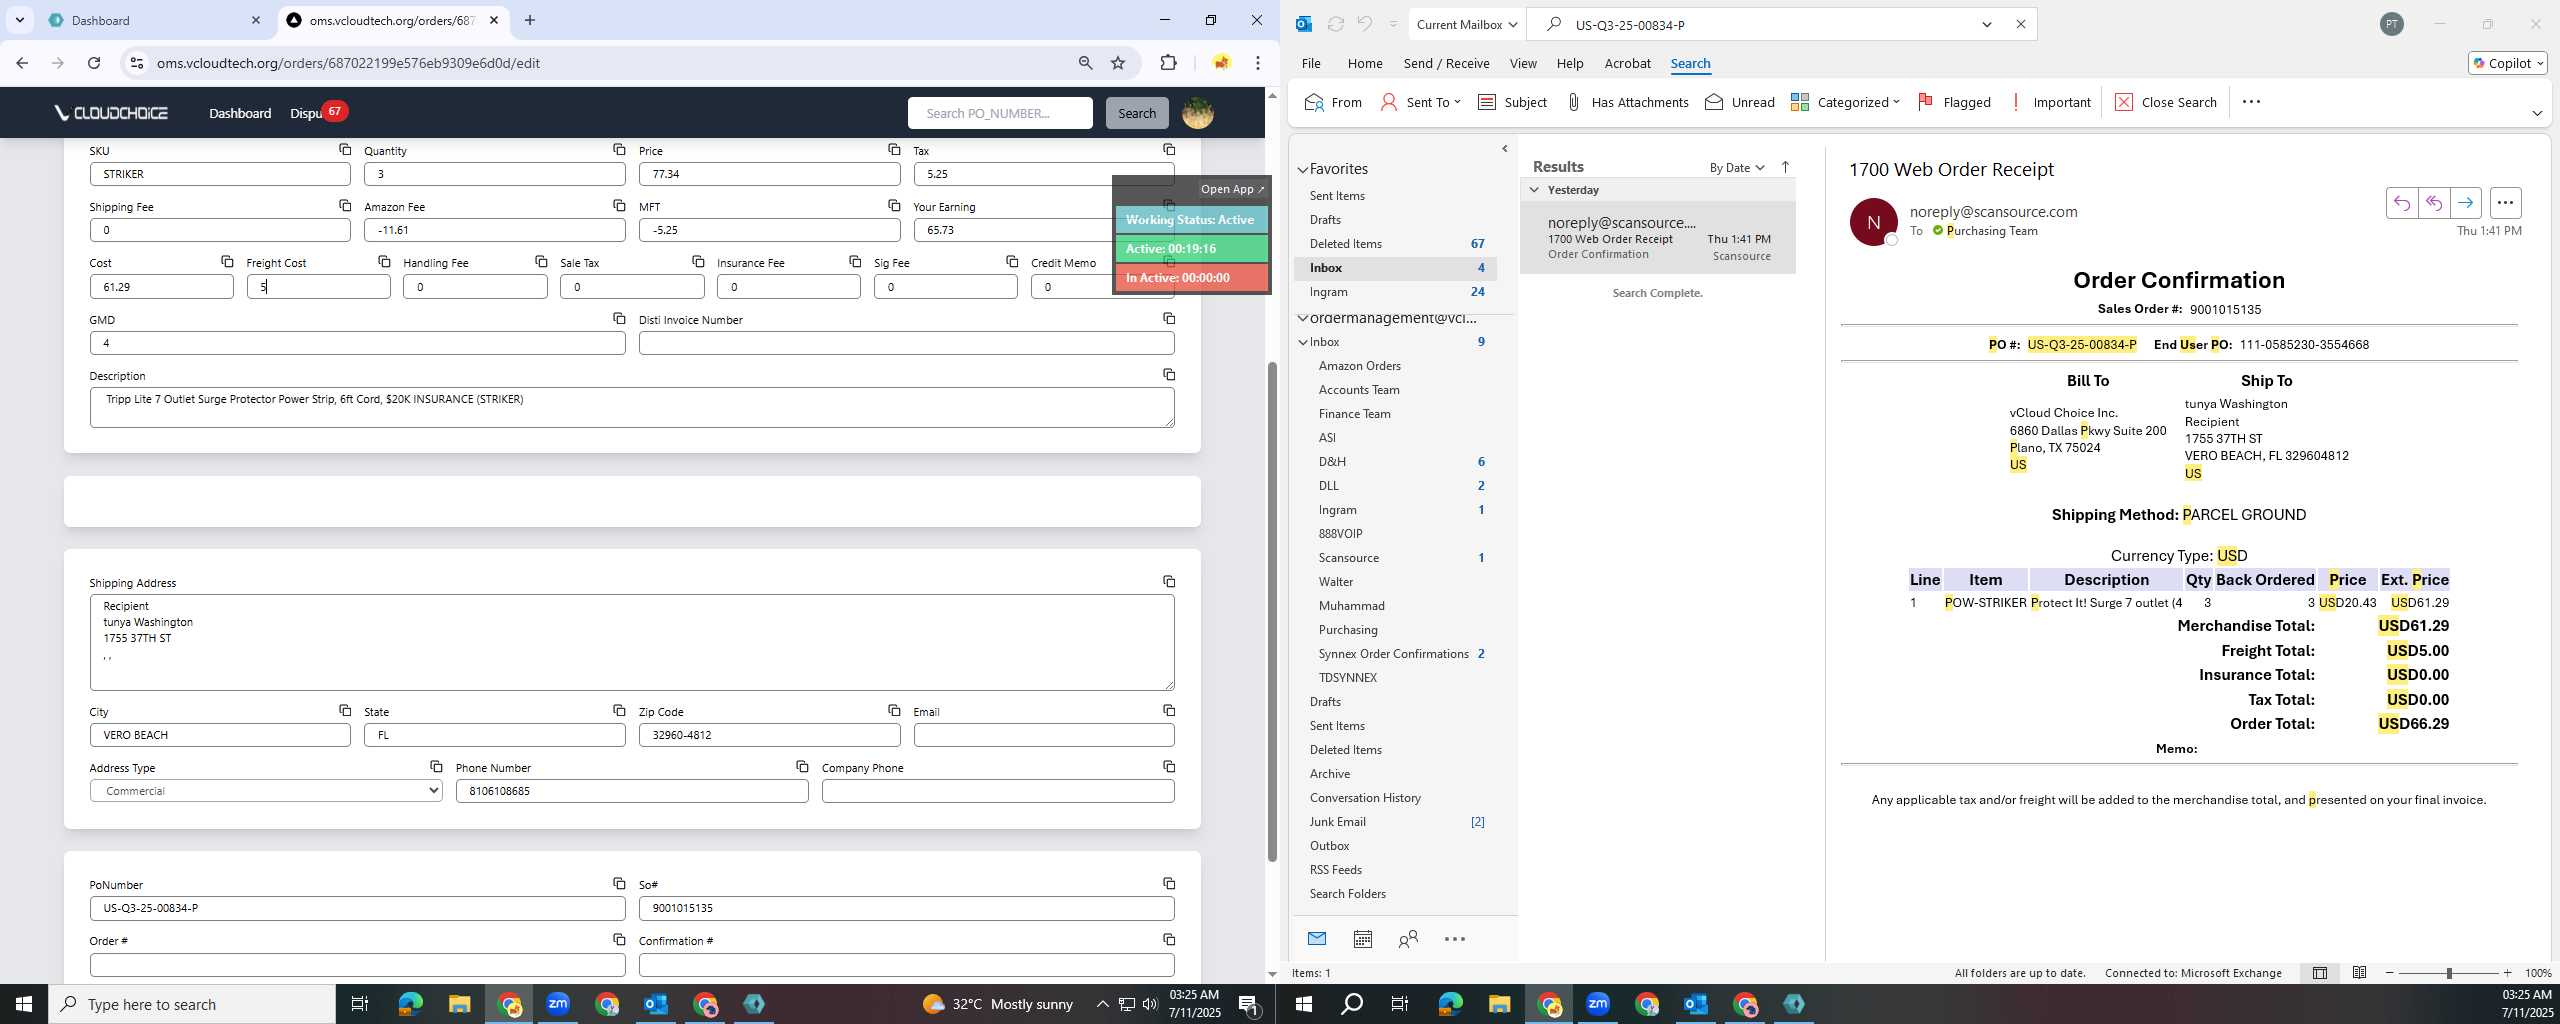Switch to the Home ribbon tab

(x=1364, y=63)
